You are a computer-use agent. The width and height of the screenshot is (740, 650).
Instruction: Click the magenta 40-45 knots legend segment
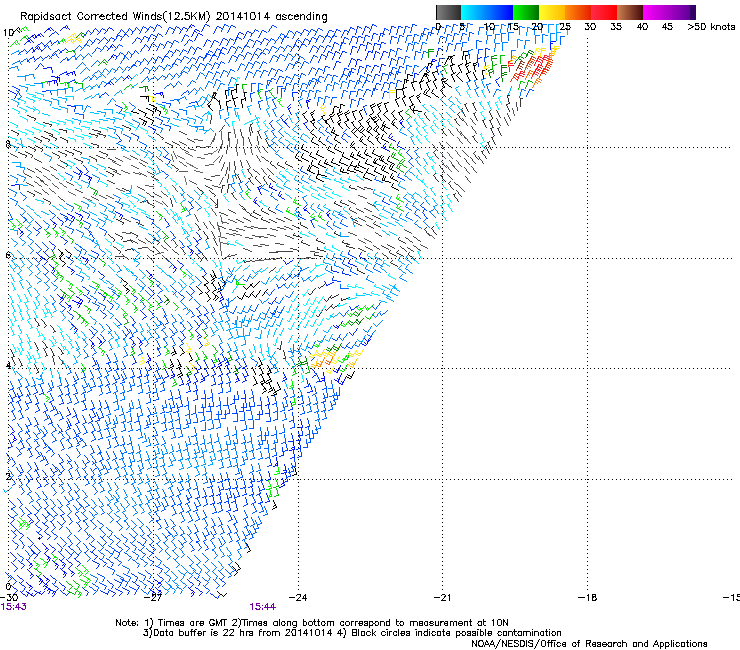(x=656, y=12)
